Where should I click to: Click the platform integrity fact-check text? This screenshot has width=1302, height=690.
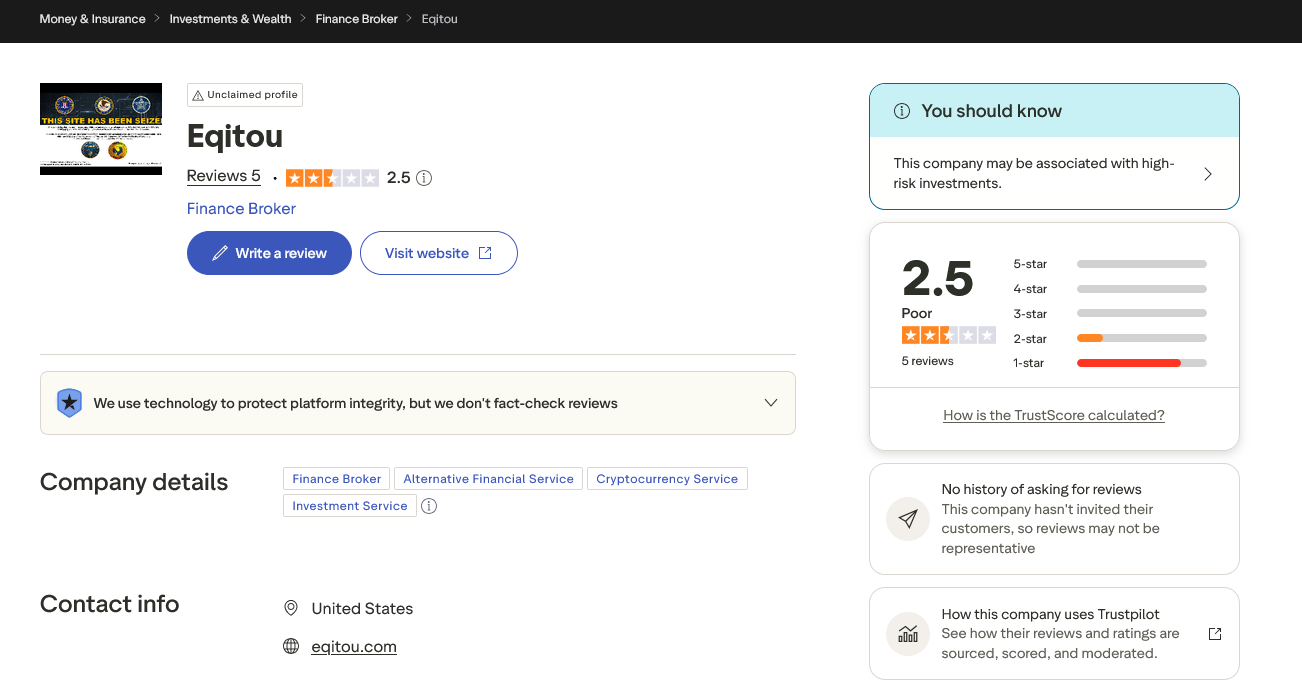coord(355,403)
